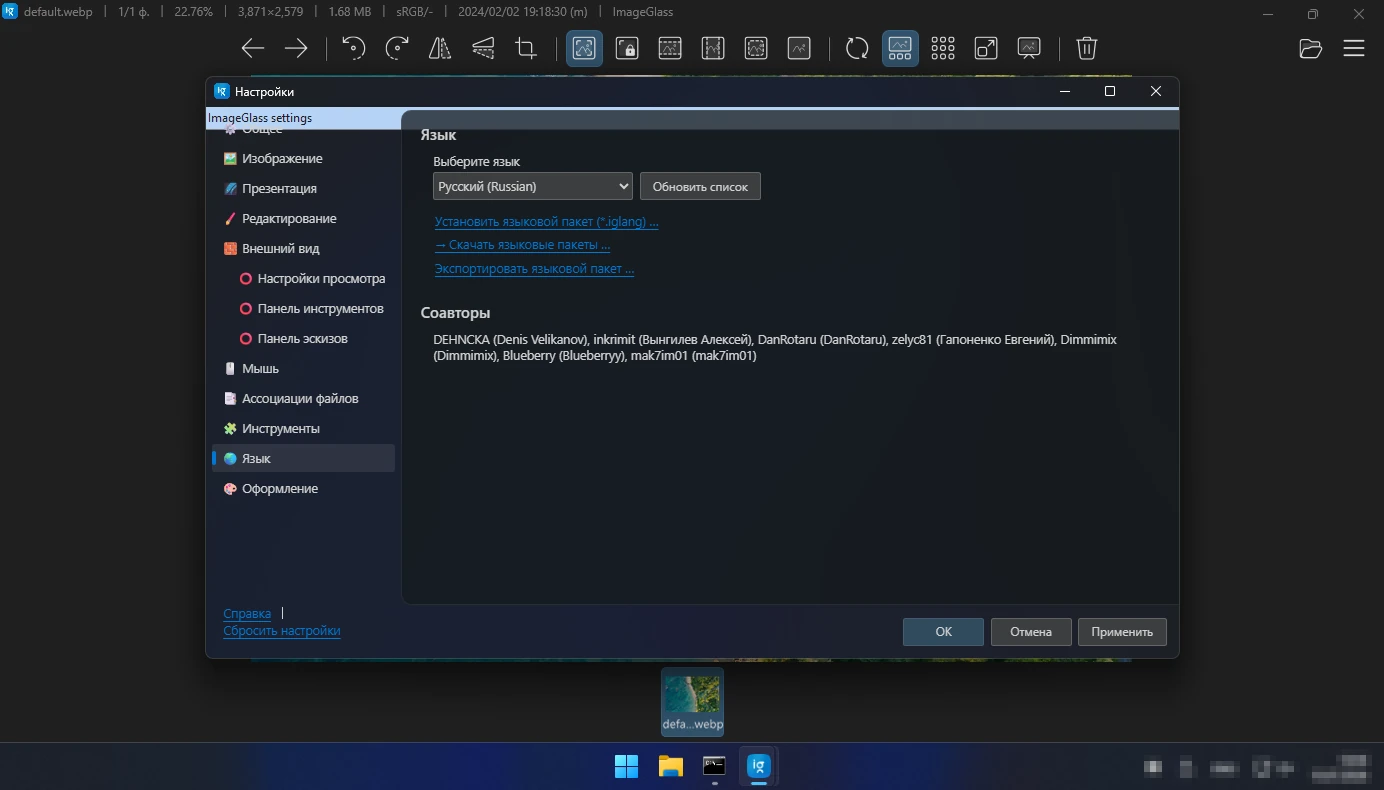Click the Обновить список button
Screen dimensions: 1384x790
(x=700, y=186)
